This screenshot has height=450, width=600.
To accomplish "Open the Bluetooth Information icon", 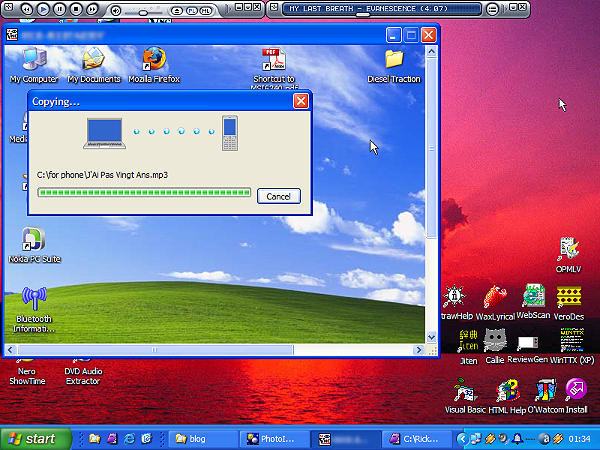I will click(x=34, y=310).
